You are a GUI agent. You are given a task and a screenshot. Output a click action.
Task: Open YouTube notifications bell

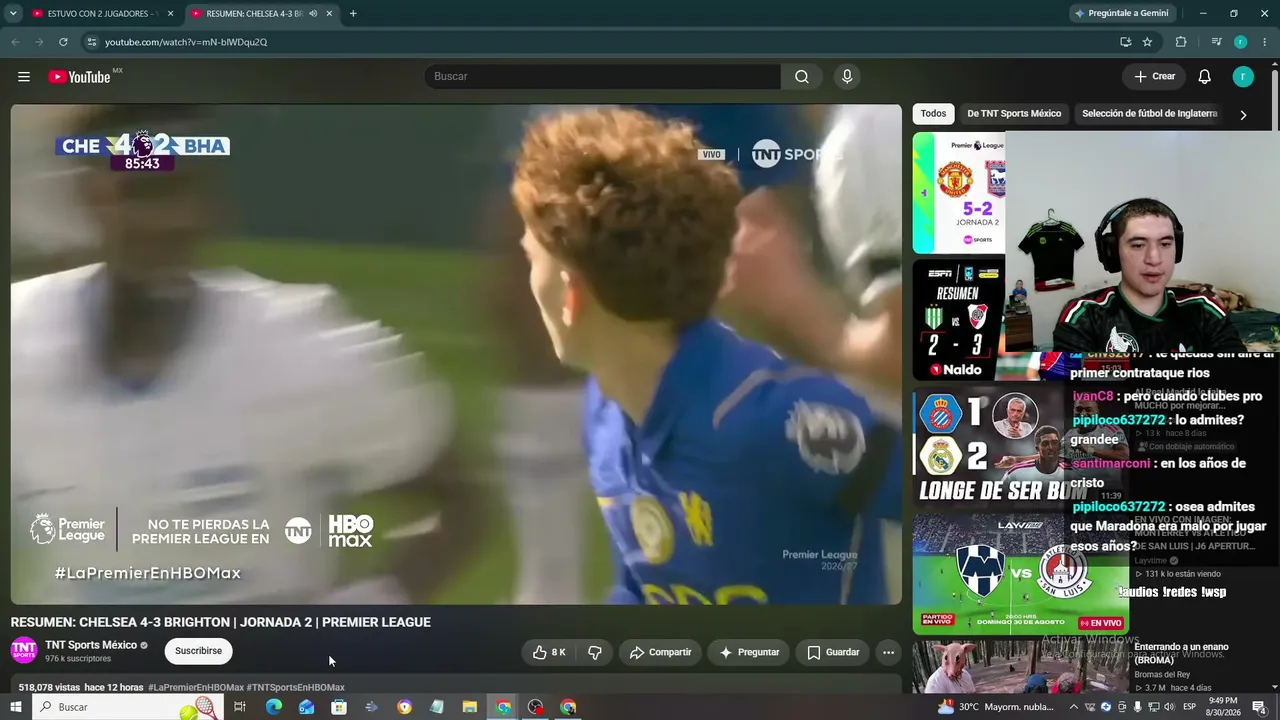pos(1205,77)
